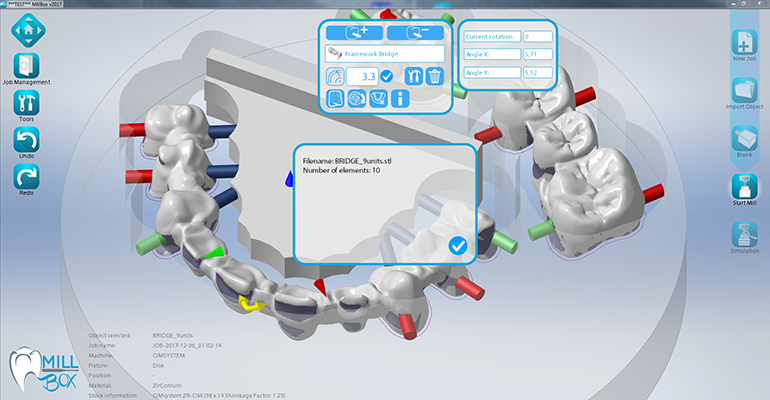Launch Start Mill
The image size is (770, 400).
coord(744,187)
